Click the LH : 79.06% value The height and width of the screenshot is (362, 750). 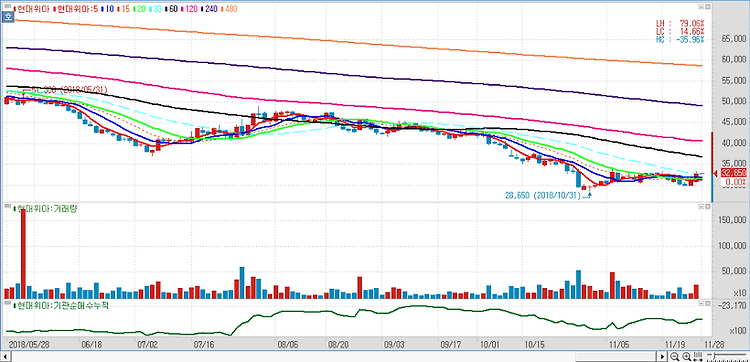click(x=680, y=23)
